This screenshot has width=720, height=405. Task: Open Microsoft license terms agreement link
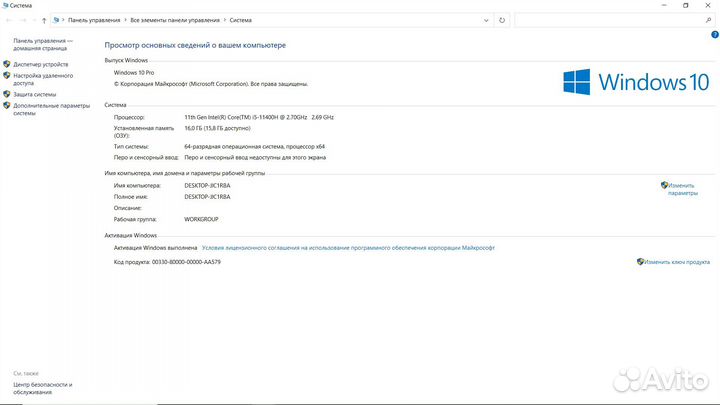[348, 247]
